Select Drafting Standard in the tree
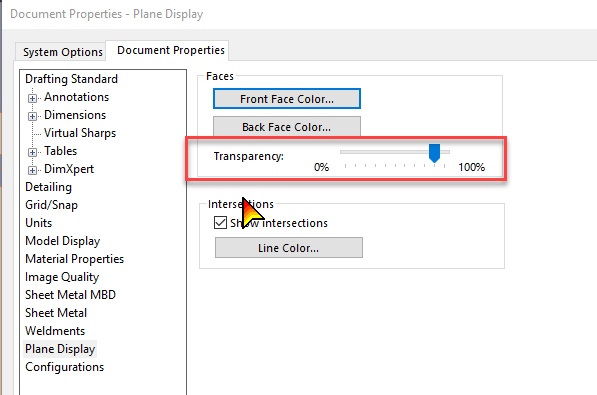The height and width of the screenshot is (395, 597). click(x=72, y=79)
